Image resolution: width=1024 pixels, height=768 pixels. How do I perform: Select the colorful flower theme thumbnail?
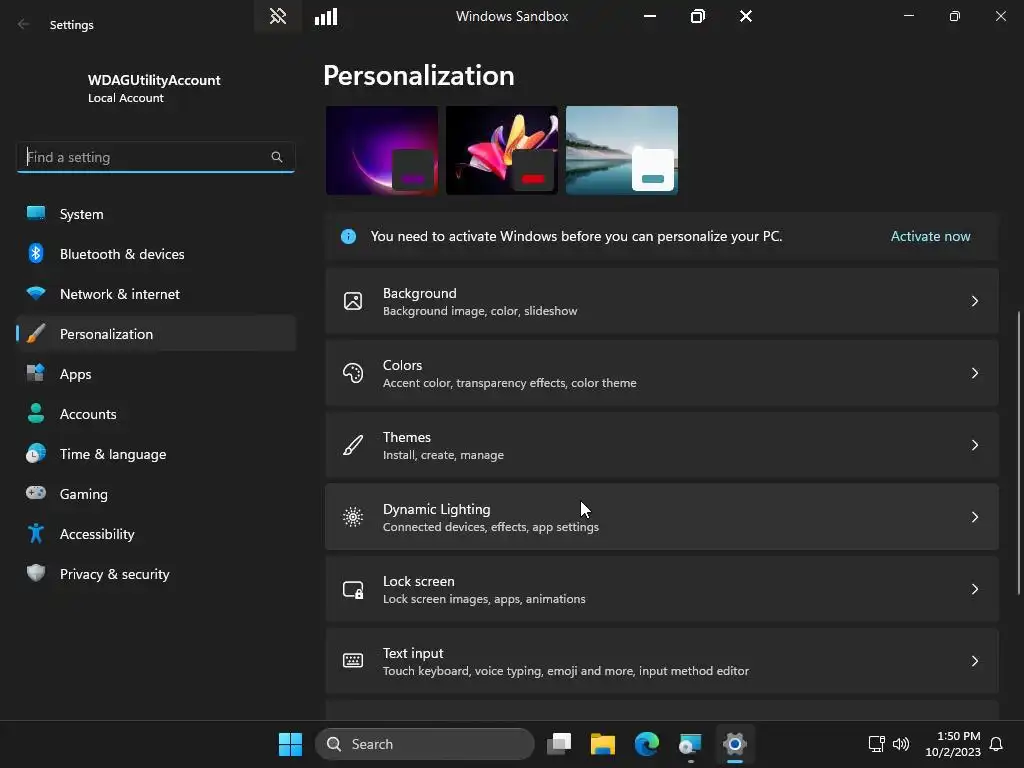click(502, 150)
